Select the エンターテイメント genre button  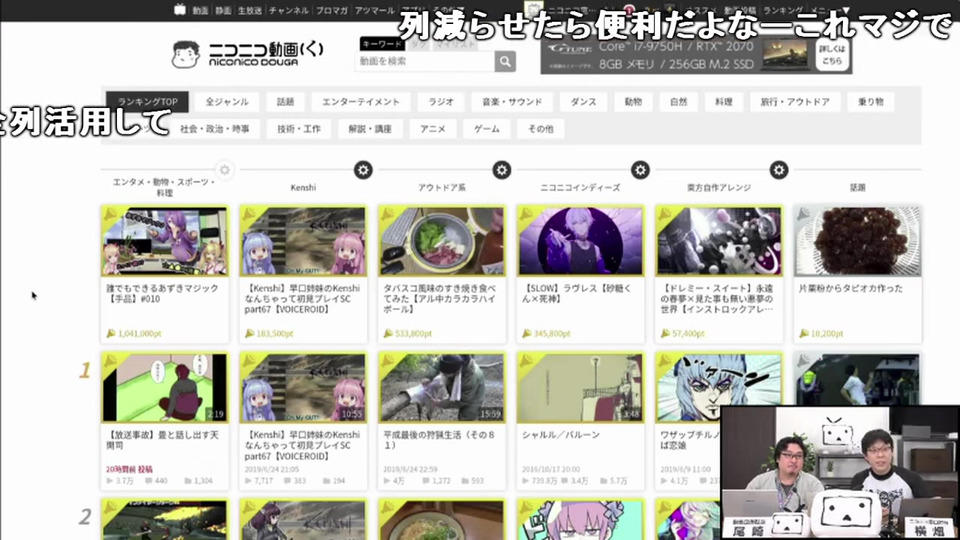361,102
